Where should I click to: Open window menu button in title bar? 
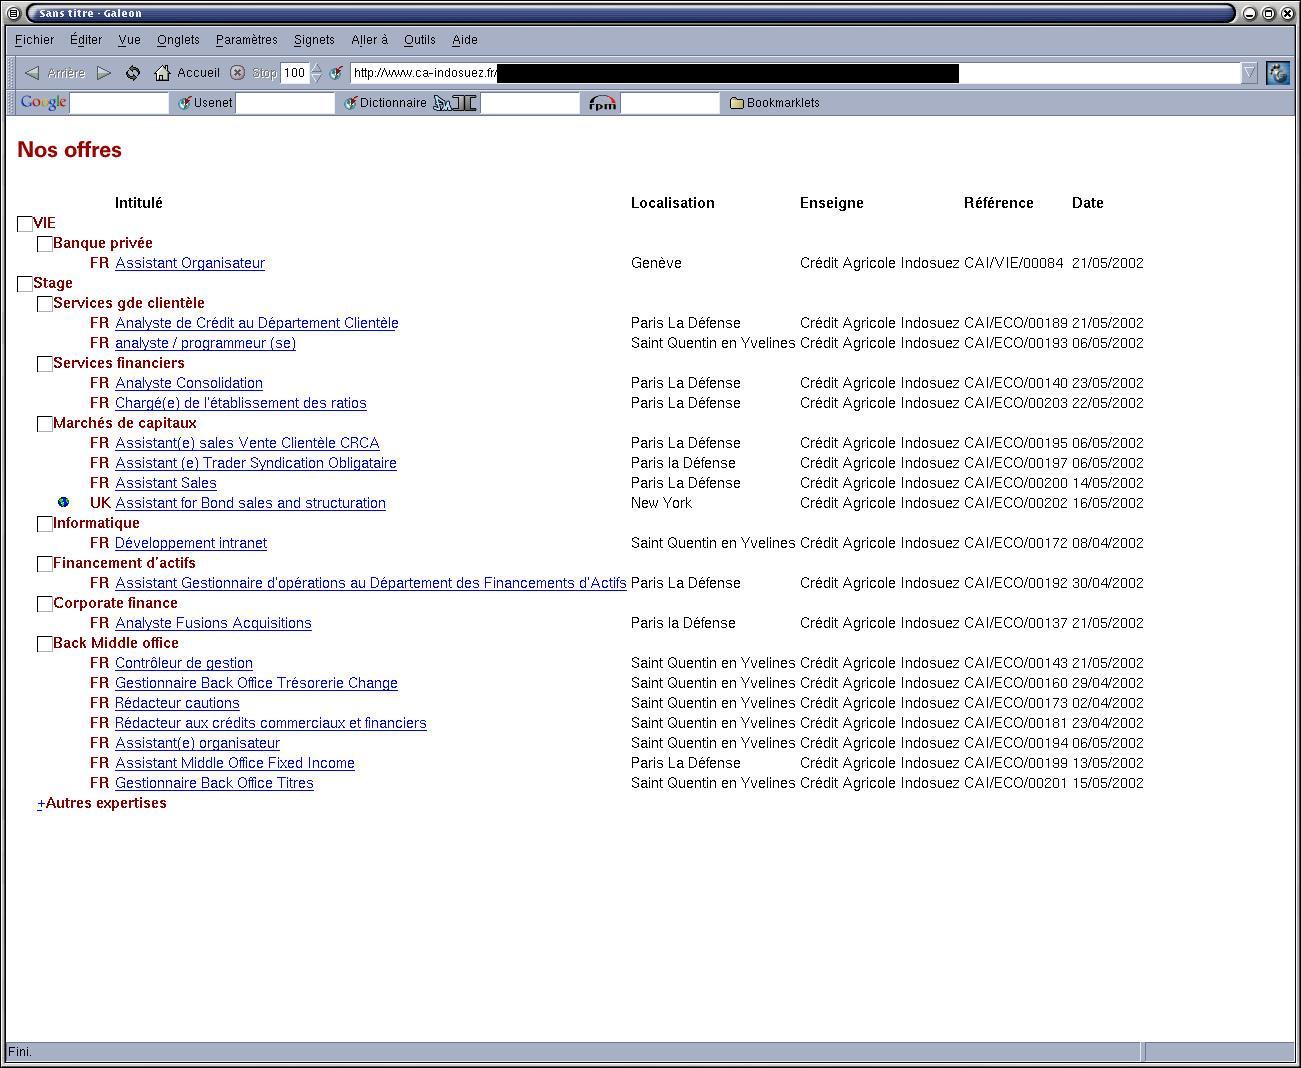(x=14, y=13)
